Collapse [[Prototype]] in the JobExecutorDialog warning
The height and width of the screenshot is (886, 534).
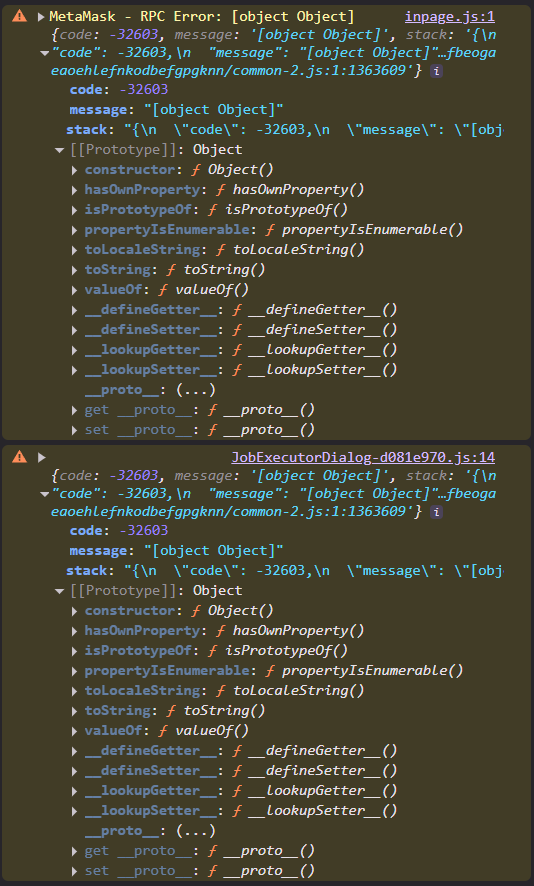[x=59, y=591]
